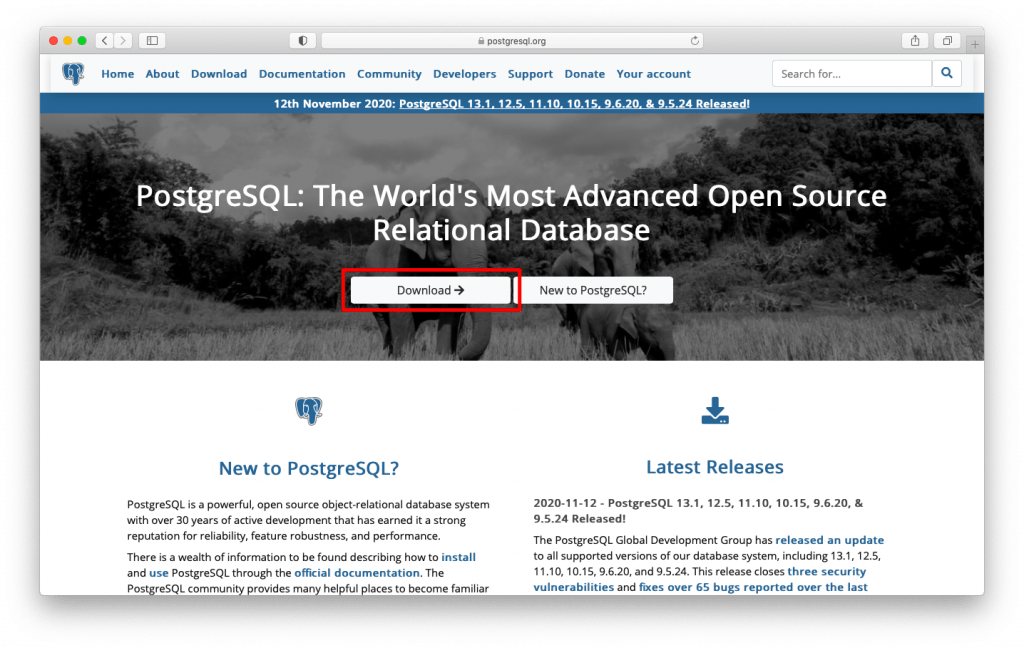Screen dimensions: 1024x648
Task: Open the Documentation nav item
Action: click(302, 74)
